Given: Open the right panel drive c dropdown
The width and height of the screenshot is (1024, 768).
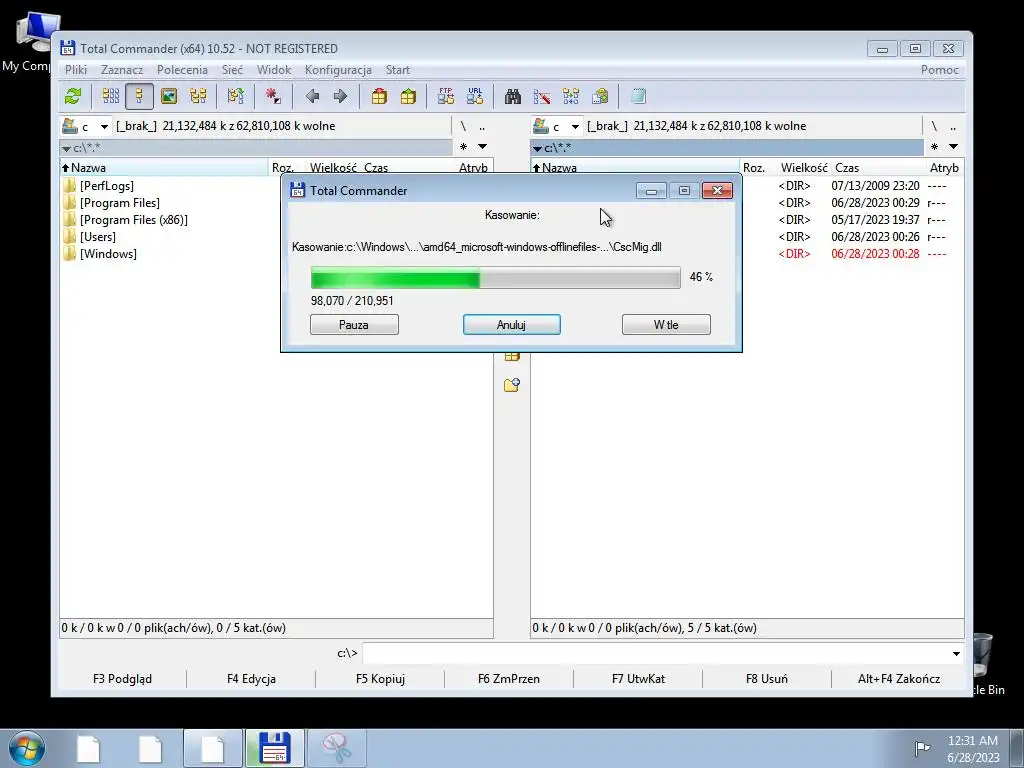Looking at the screenshot, I should click(x=575, y=127).
